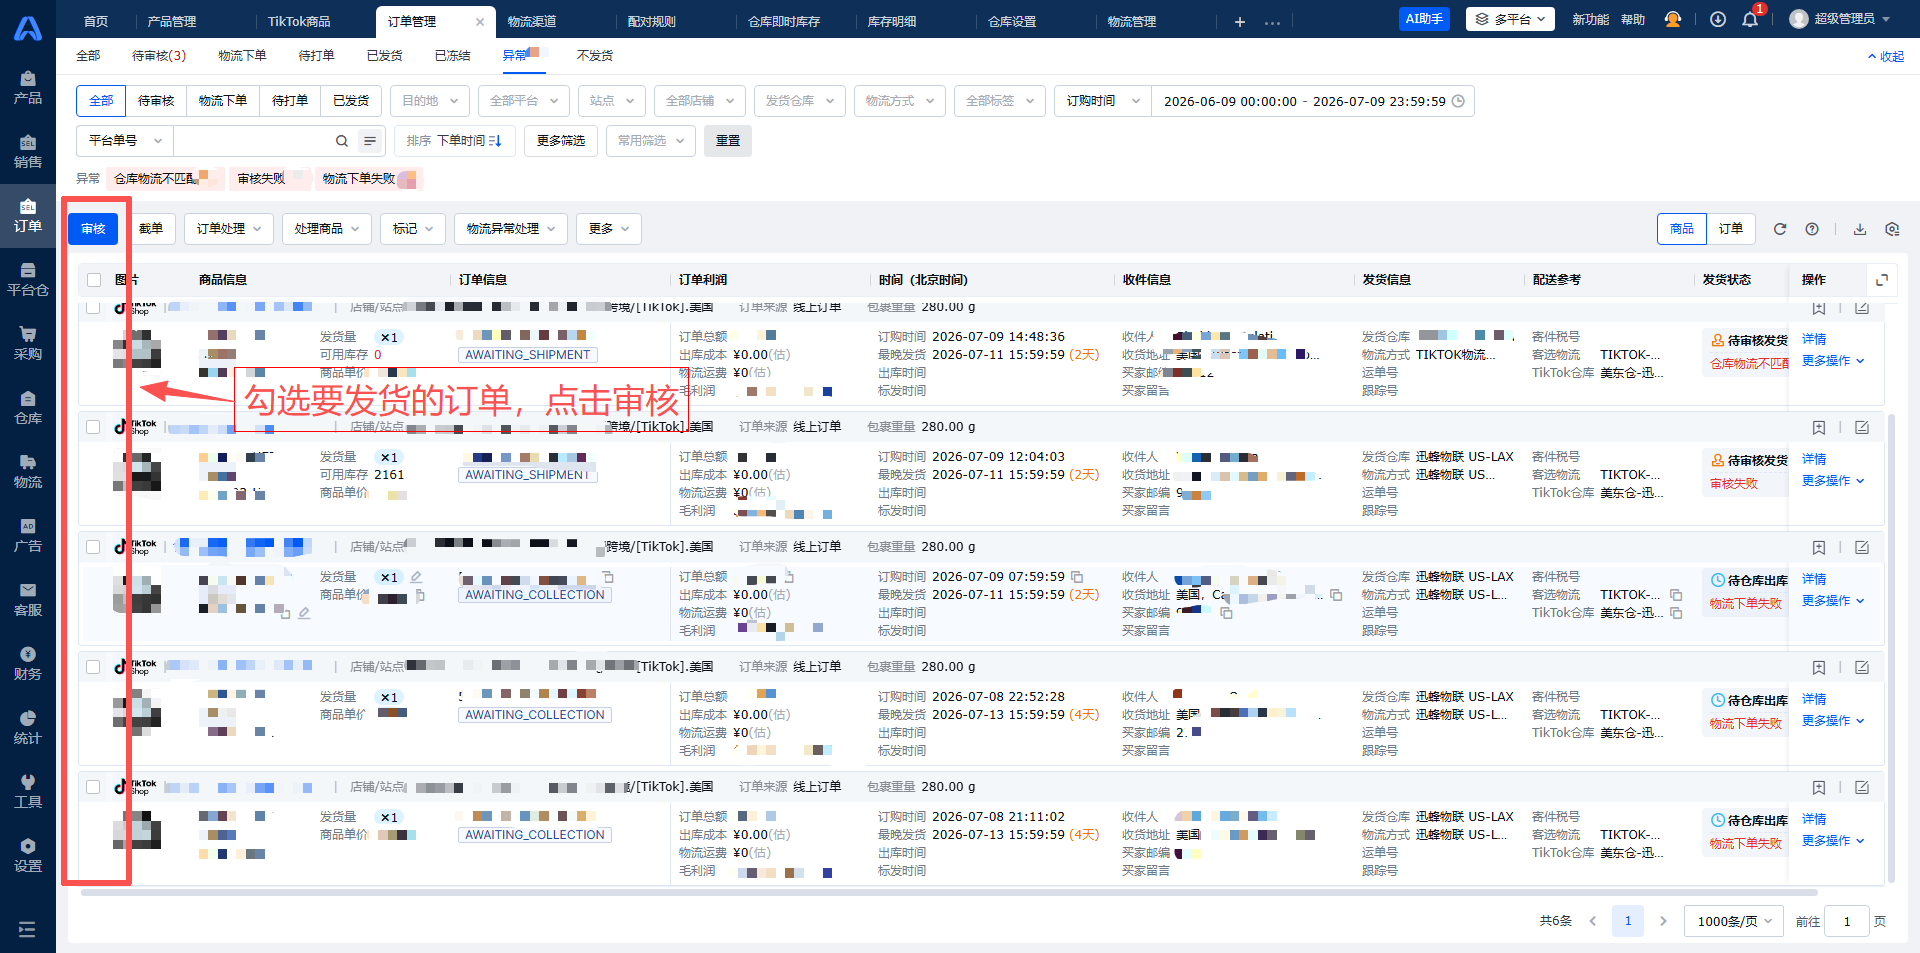Image resolution: width=1920 pixels, height=953 pixels.
Task: Open 销售 in the left sidebar
Action: point(28,152)
